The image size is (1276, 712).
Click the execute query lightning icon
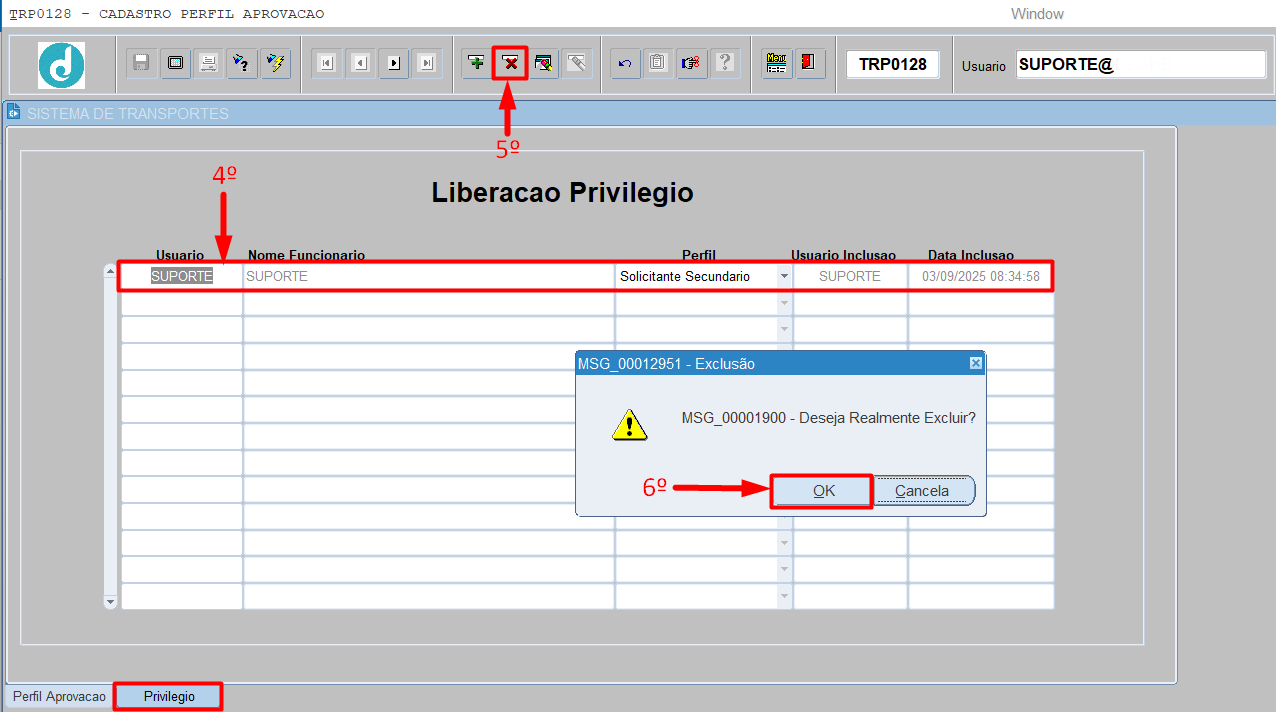[x=275, y=63]
